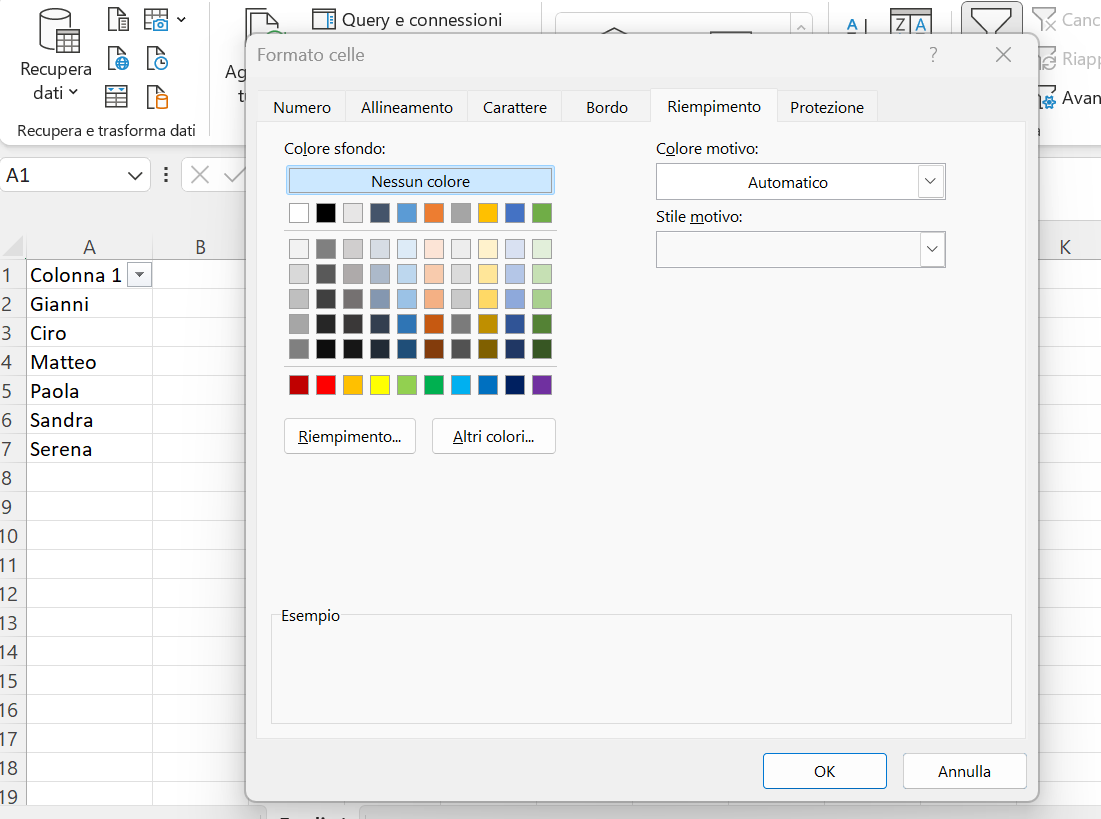The image size is (1101, 819).
Task: Pick the orange swatch in top theme row
Action: 434,213
